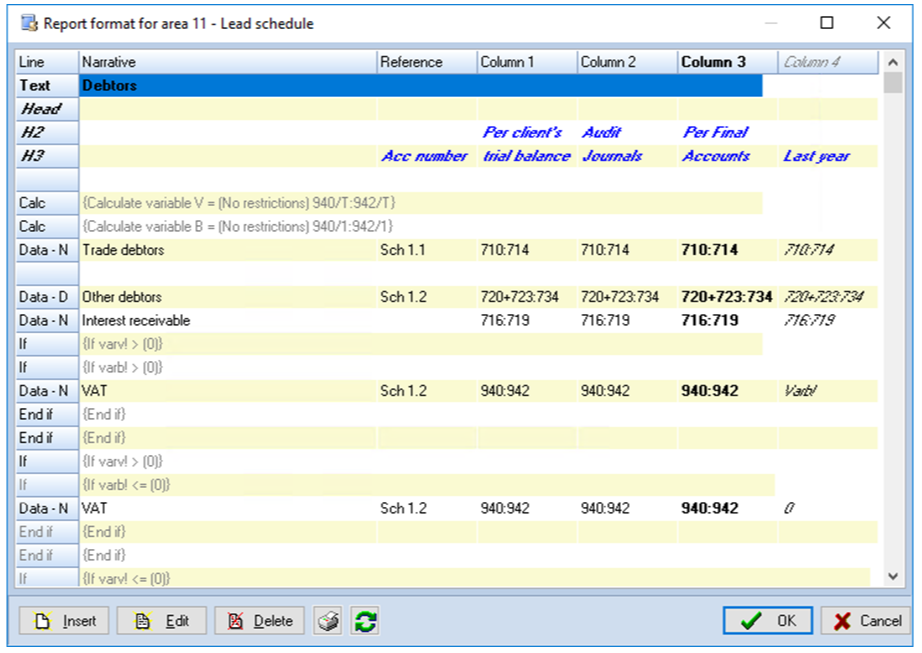Image resolution: width=922 pixels, height=653 pixels.
Task: Click the vertical scrollbar thumb
Action: tap(893, 83)
